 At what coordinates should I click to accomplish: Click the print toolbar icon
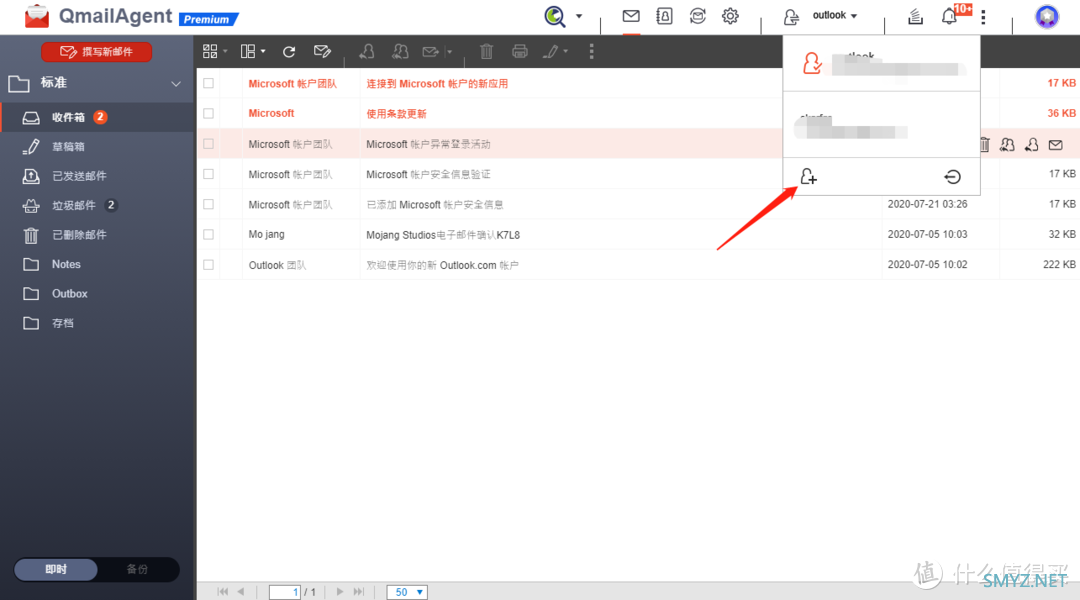(x=520, y=51)
